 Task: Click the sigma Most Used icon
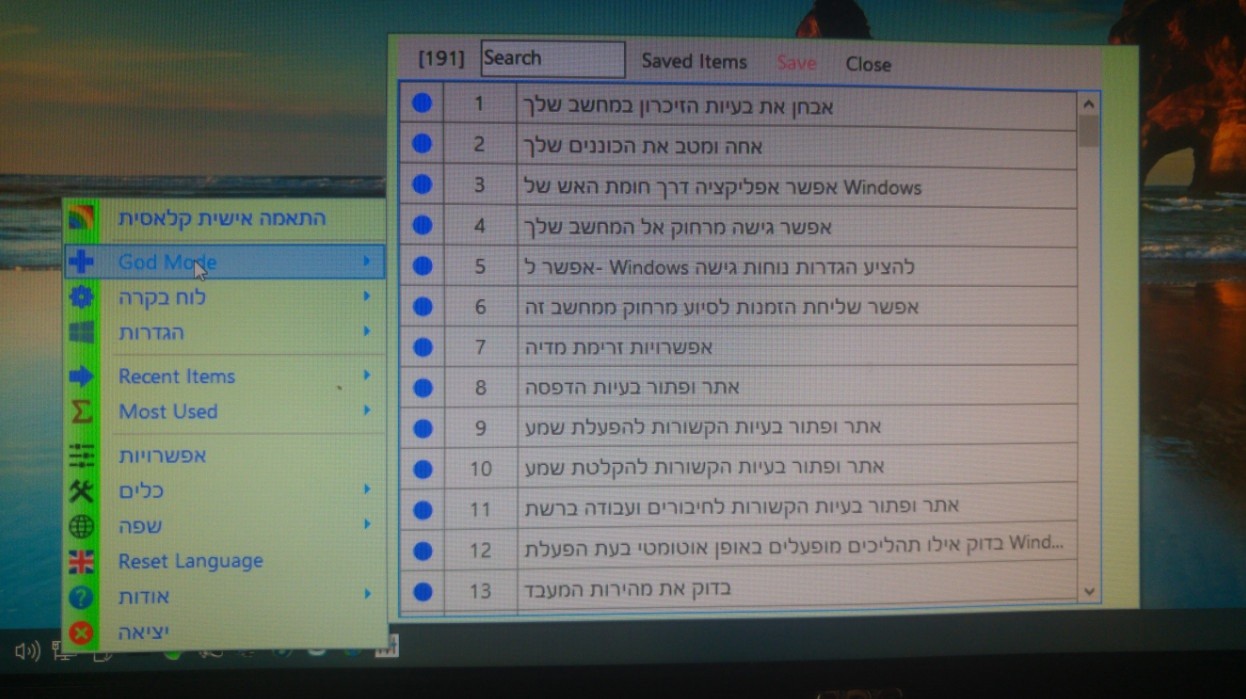coord(81,411)
